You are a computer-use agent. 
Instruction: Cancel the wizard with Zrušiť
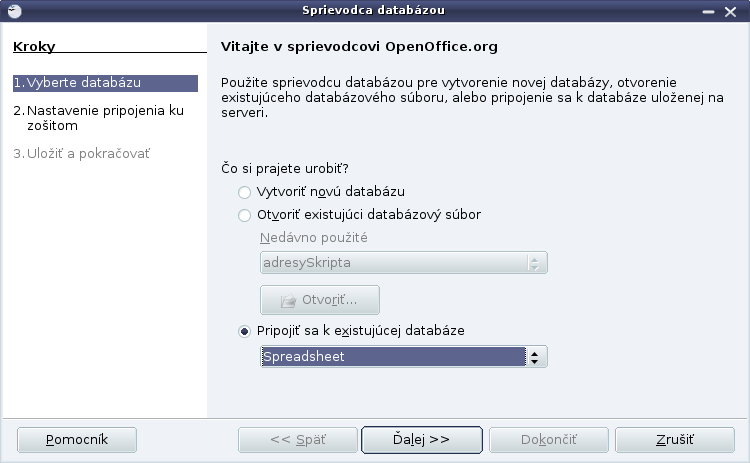(674, 440)
